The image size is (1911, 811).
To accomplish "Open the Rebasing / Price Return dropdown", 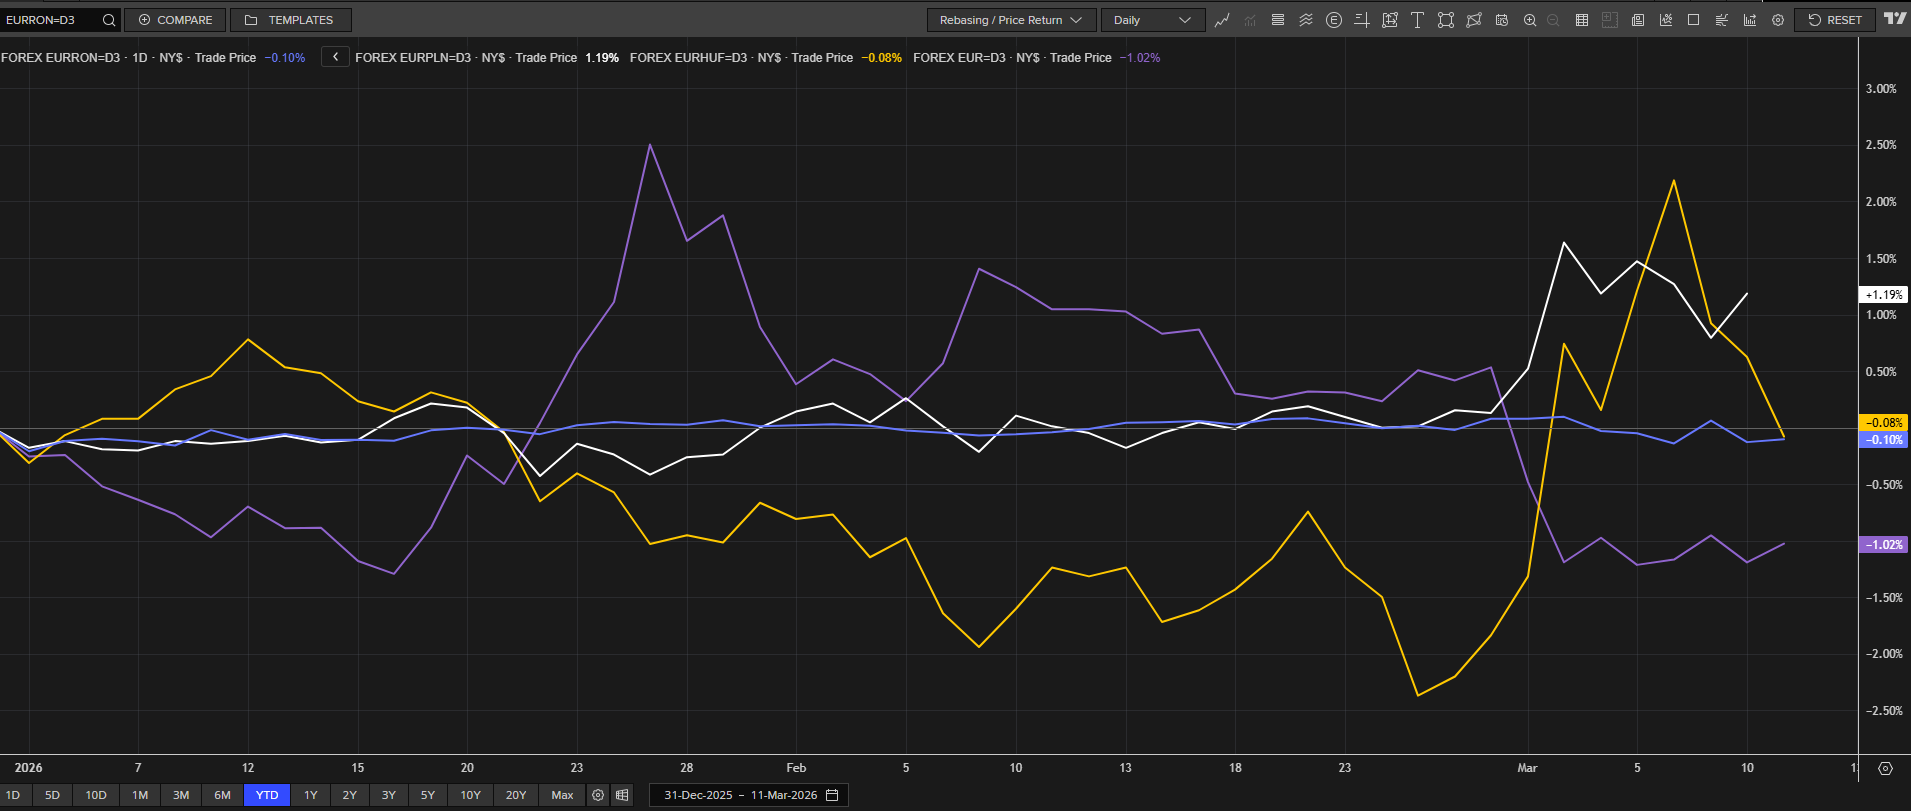I will click(x=1010, y=20).
